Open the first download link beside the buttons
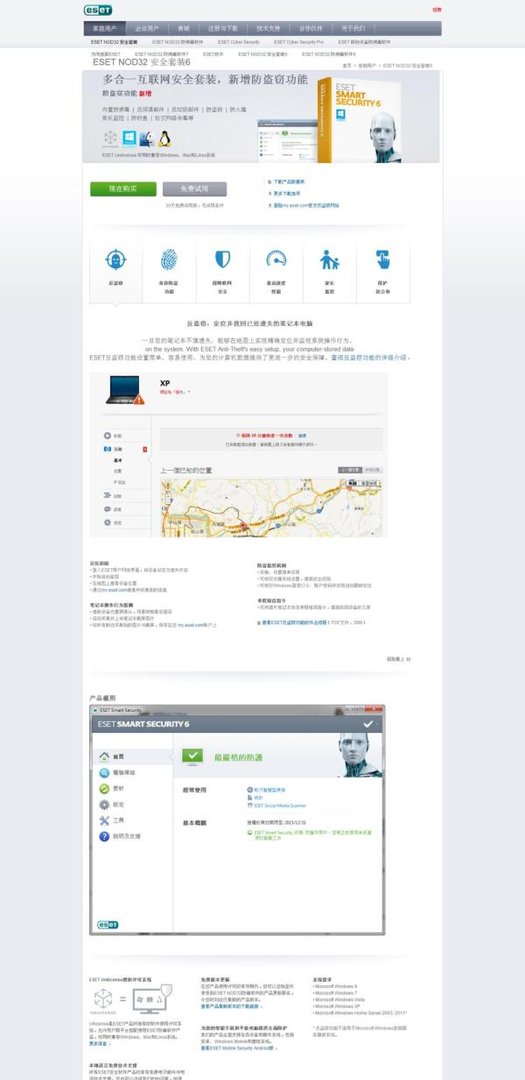525x1080 pixels. pos(287,182)
